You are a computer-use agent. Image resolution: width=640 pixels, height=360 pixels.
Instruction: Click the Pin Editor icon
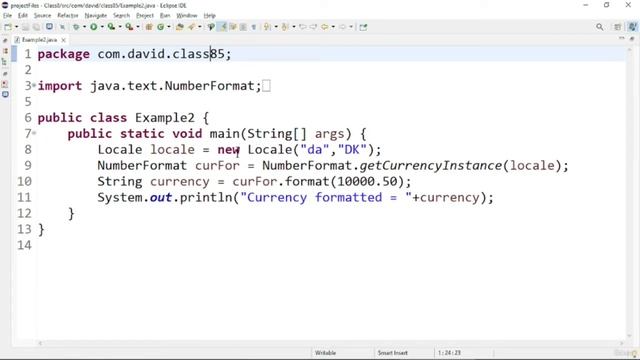coord(363,27)
